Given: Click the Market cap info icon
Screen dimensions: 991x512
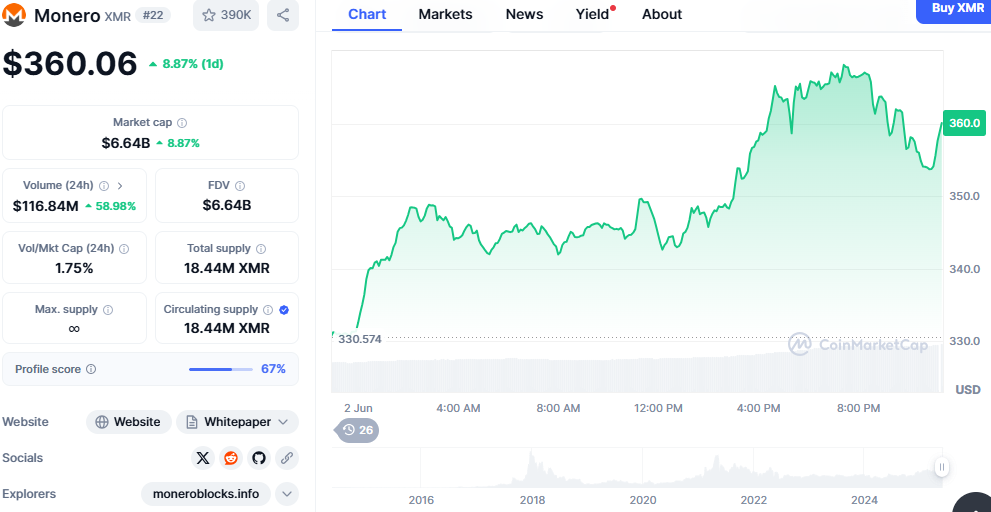Looking at the screenshot, I should pyautogui.click(x=182, y=123).
